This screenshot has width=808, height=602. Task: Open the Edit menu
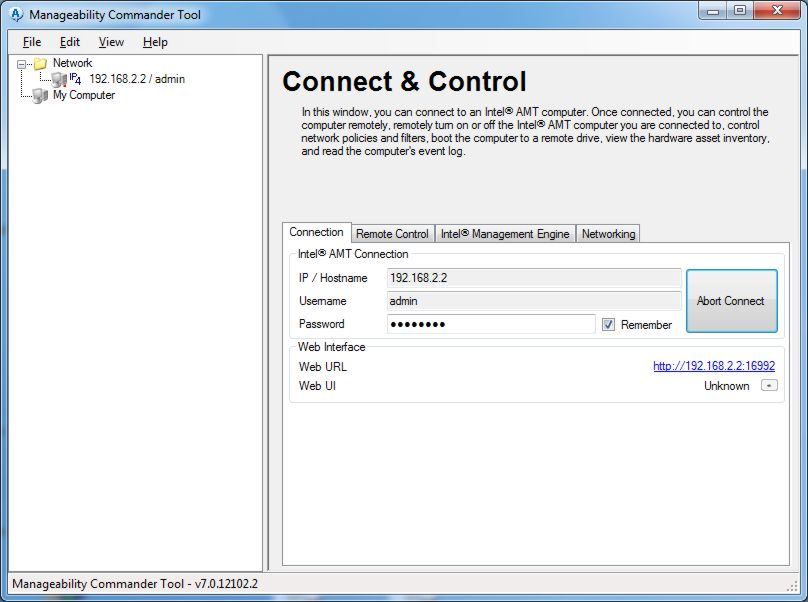pyautogui.click(x=70, y=42)
